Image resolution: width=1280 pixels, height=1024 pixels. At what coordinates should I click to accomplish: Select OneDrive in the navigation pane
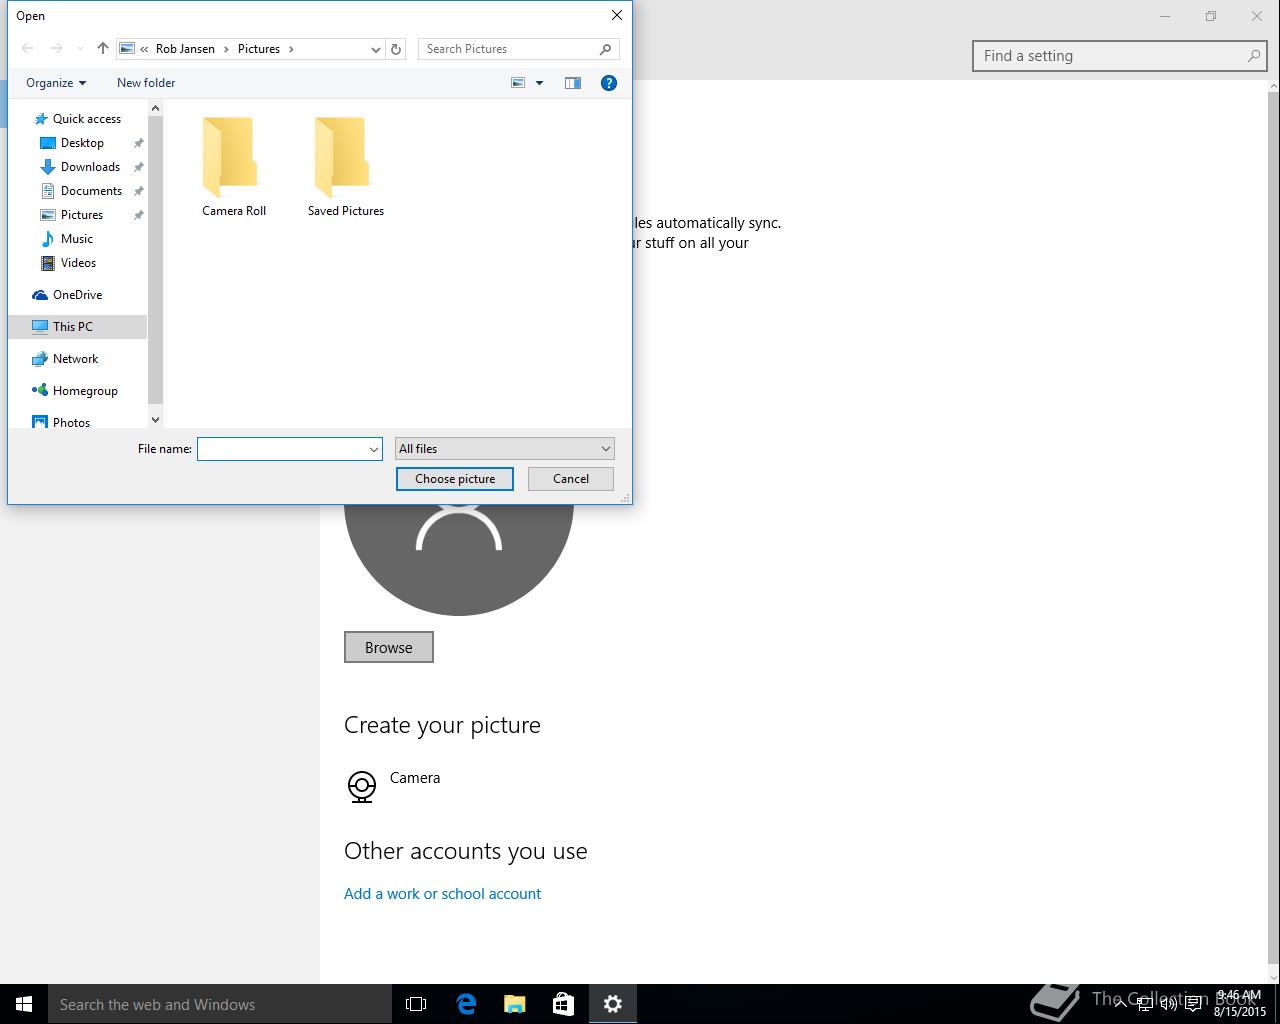coord(77,295)
